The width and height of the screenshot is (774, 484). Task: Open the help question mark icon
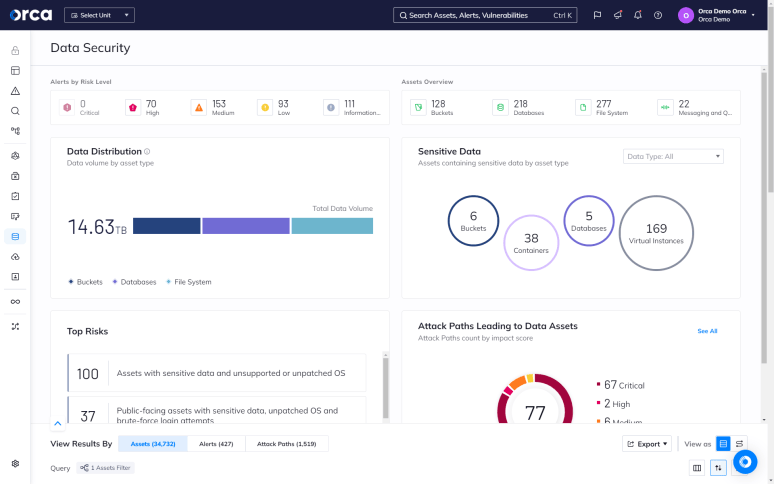pos(658,15)
